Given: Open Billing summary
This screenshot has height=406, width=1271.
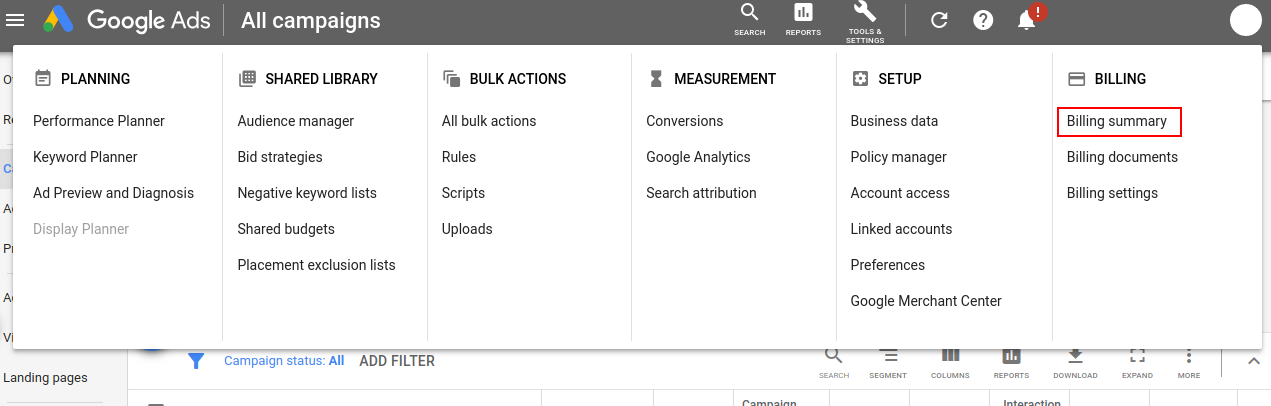Looking at the screenshot, I should point(1117,121).
